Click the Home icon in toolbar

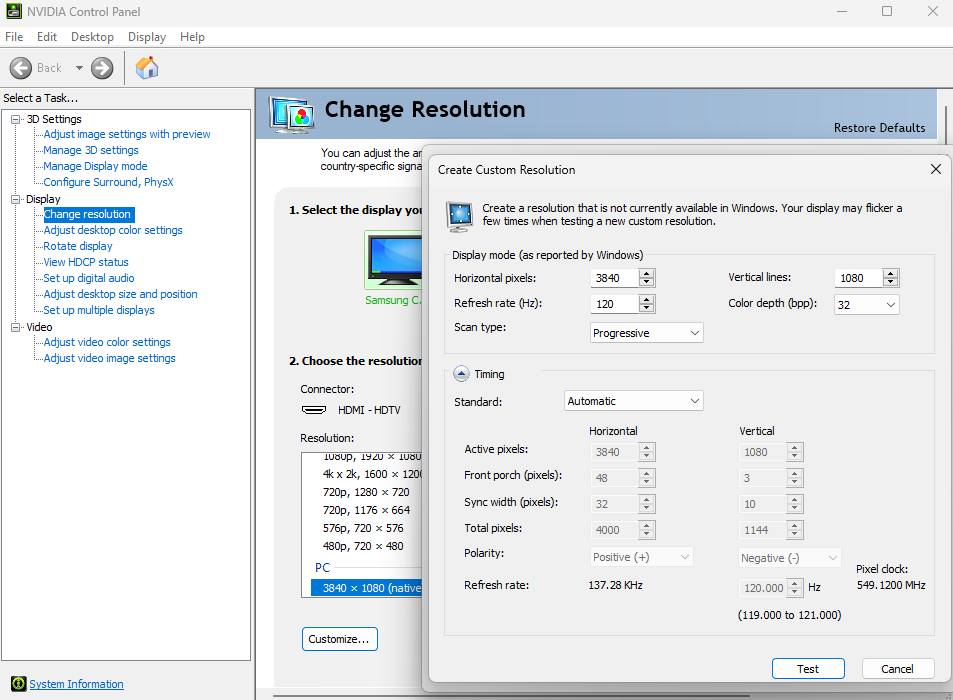tap(147, 68)
